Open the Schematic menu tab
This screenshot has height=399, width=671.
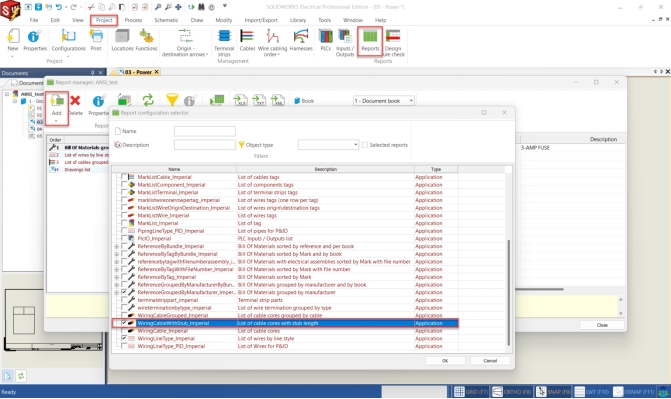click(x=166, y=20)
